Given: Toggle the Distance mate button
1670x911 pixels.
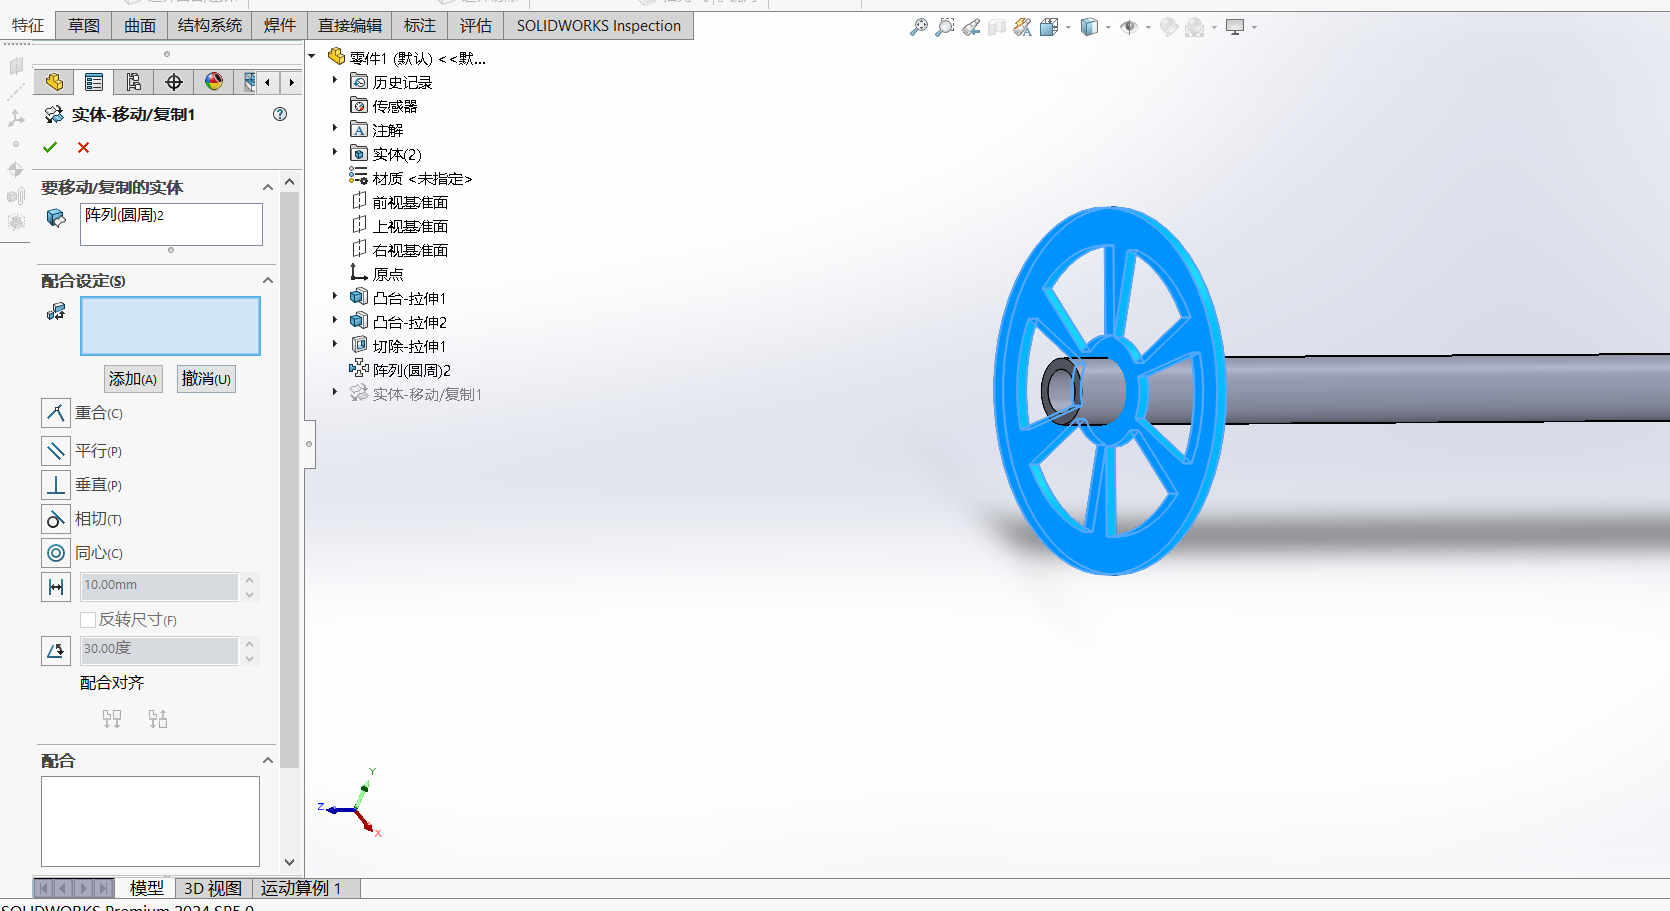Looking at the screenshot, I should 56,587.
